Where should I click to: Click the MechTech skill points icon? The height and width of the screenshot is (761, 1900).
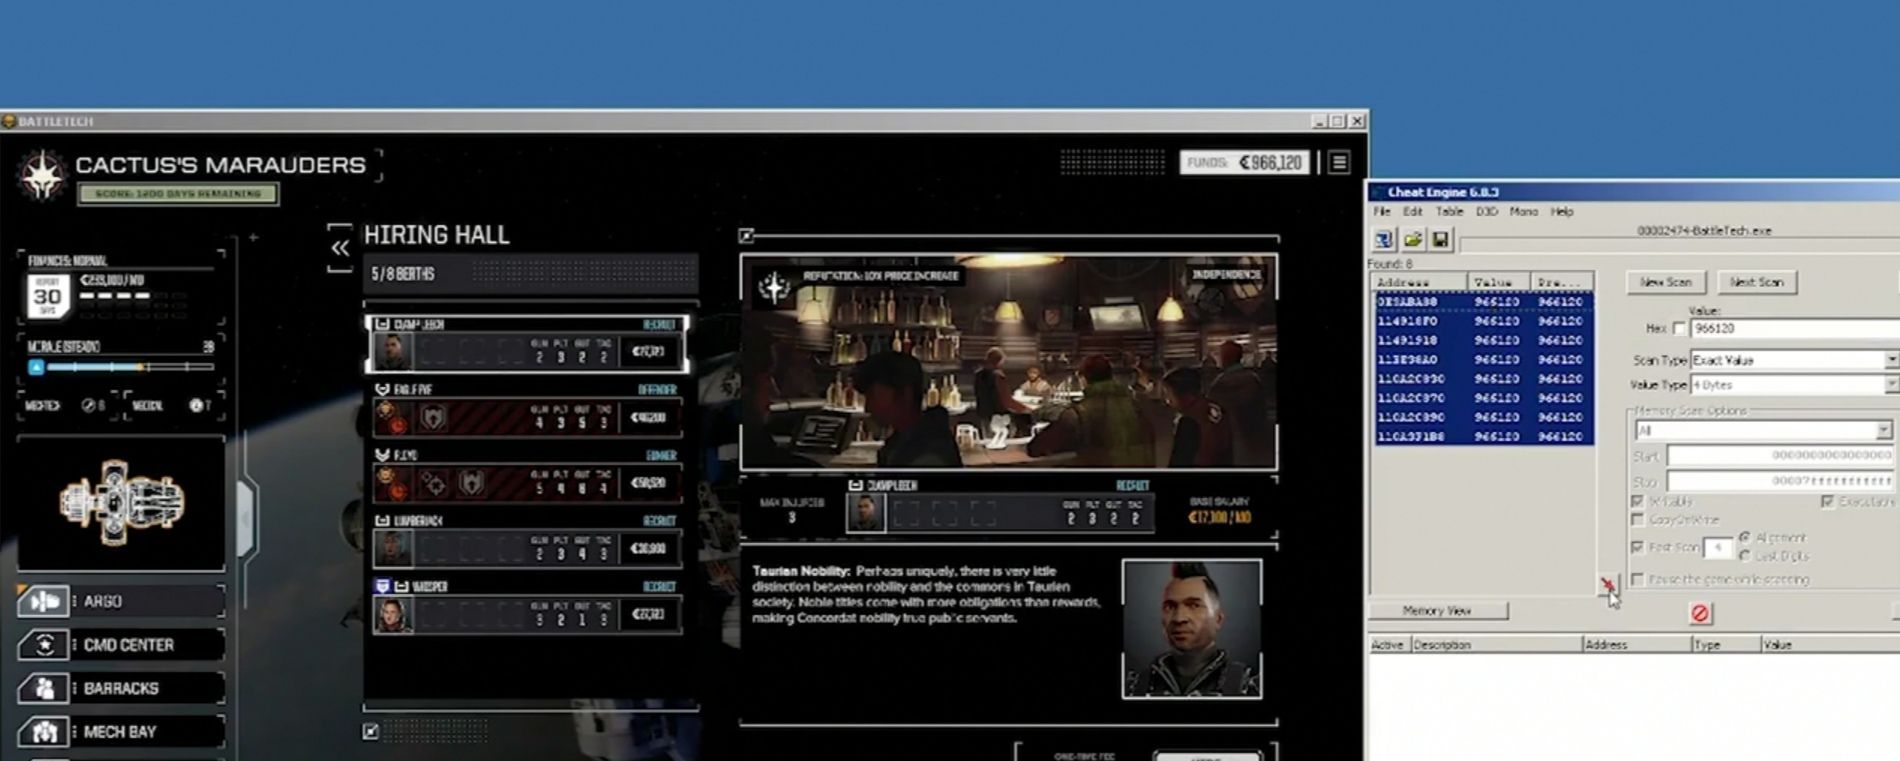(89, 405)
